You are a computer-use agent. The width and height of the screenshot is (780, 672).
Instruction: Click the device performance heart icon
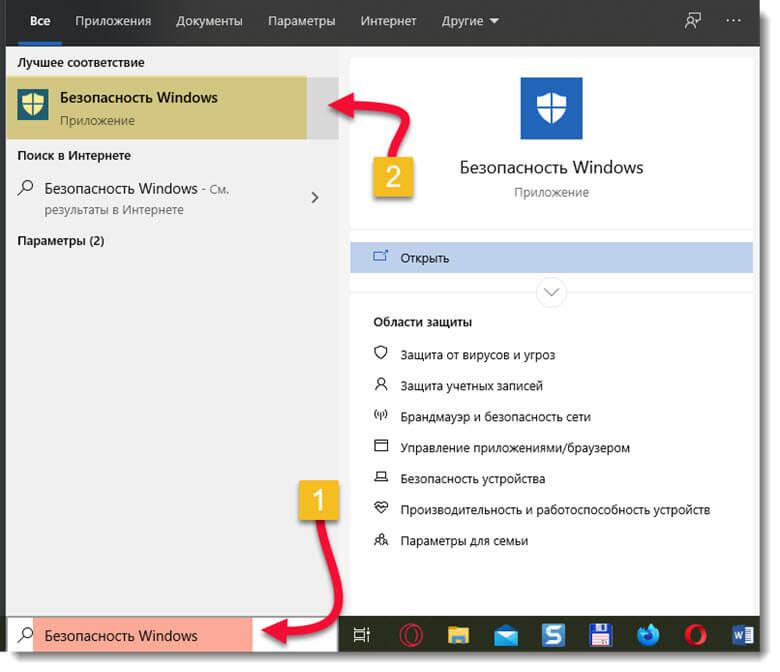click(x=381, y=507)
